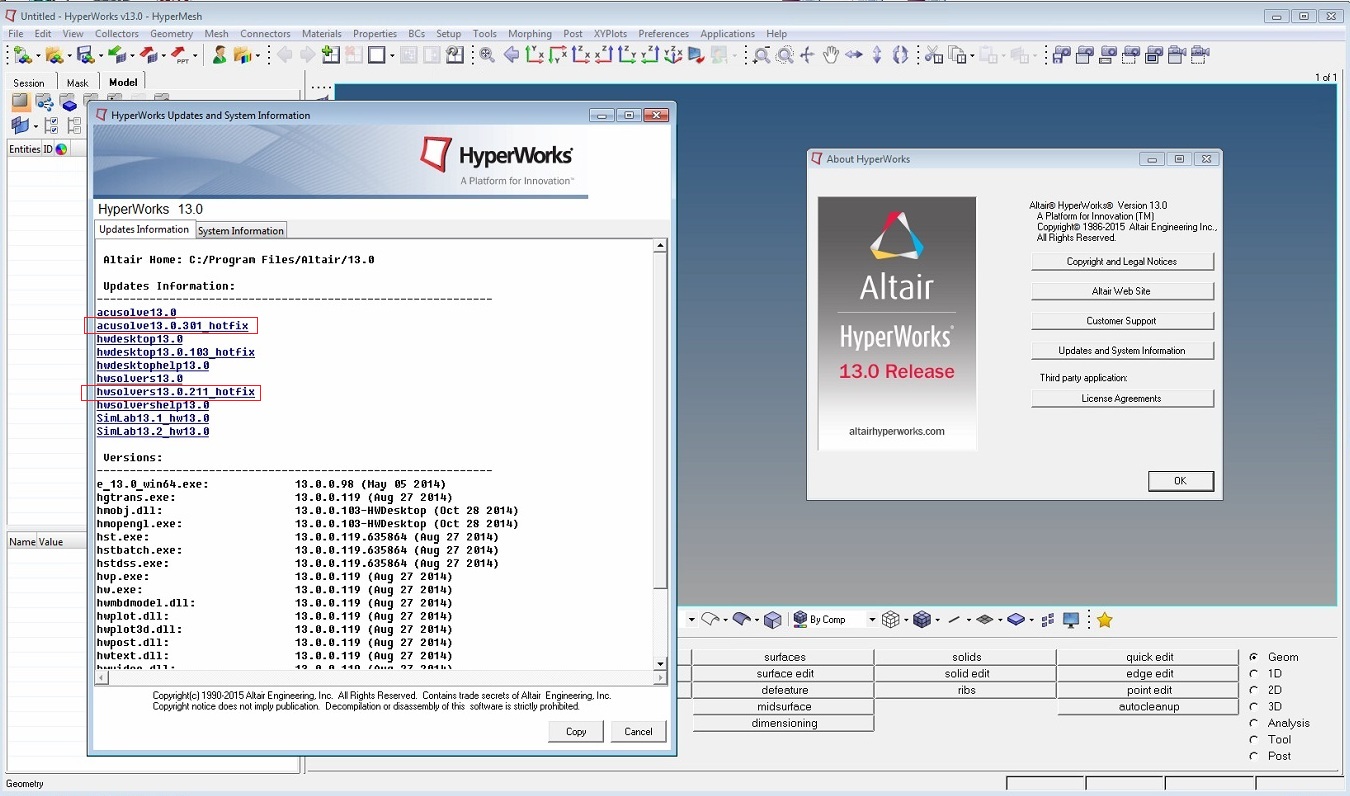Select the XY top plane view icon
Image resolution: width=1350 pixels, height=796 pixels.
tap(534, 54)
